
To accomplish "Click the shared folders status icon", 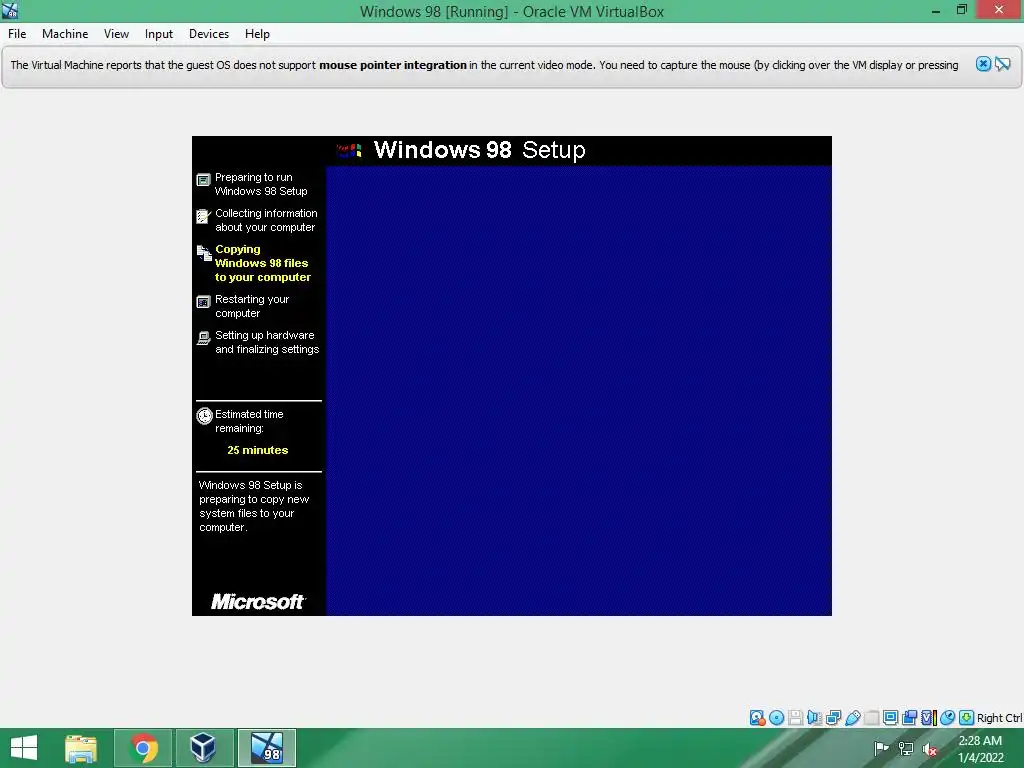I will tap(871, 718).
